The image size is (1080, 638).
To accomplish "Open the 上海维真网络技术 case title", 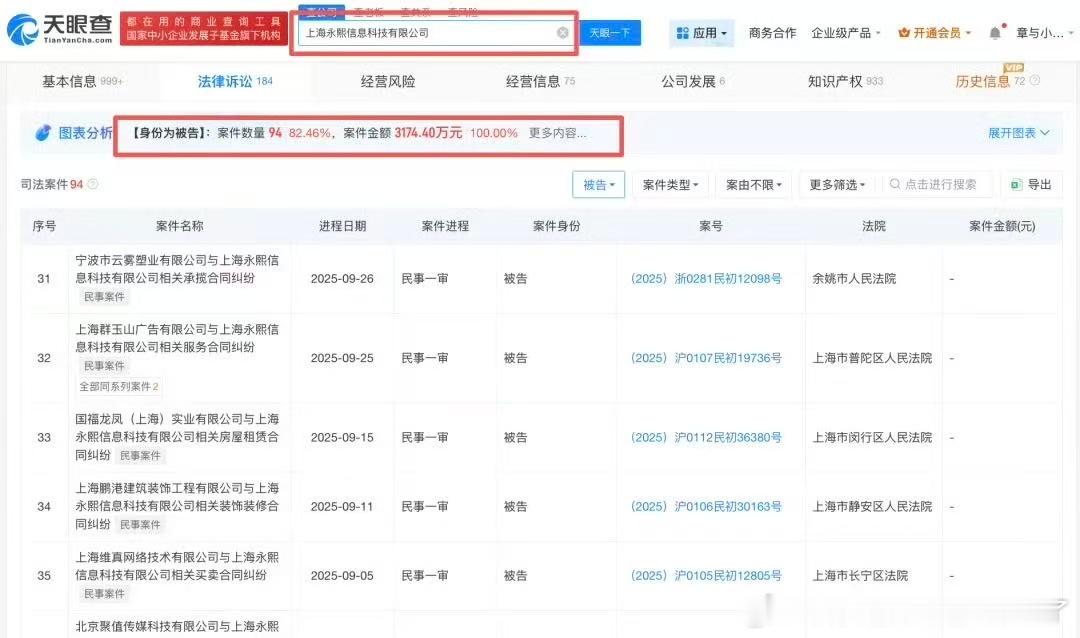I will (x=177, y=566).
